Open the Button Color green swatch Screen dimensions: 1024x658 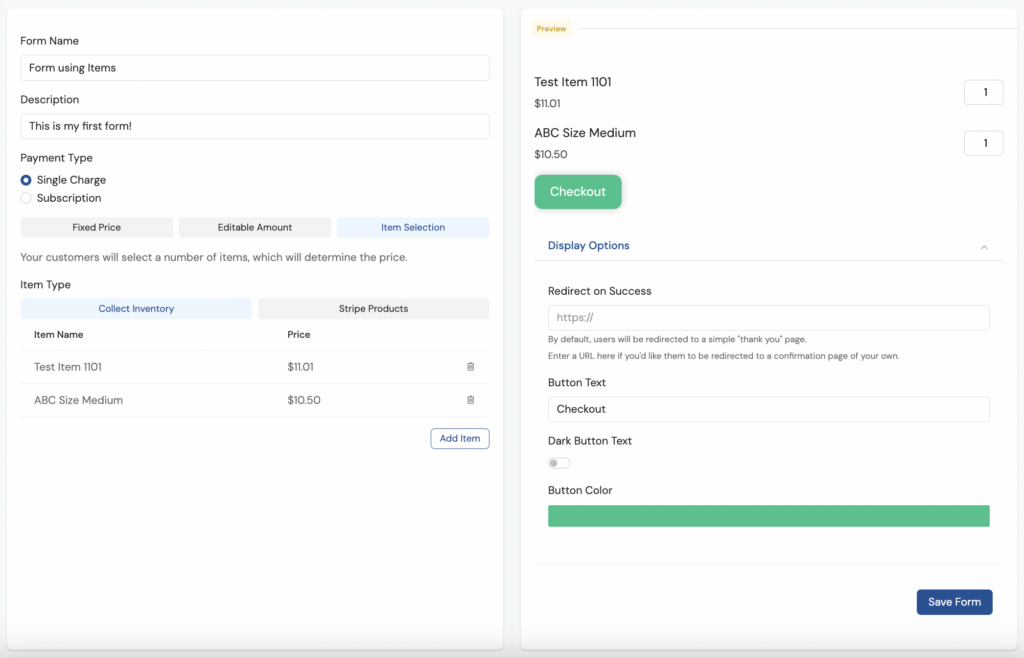768,516
